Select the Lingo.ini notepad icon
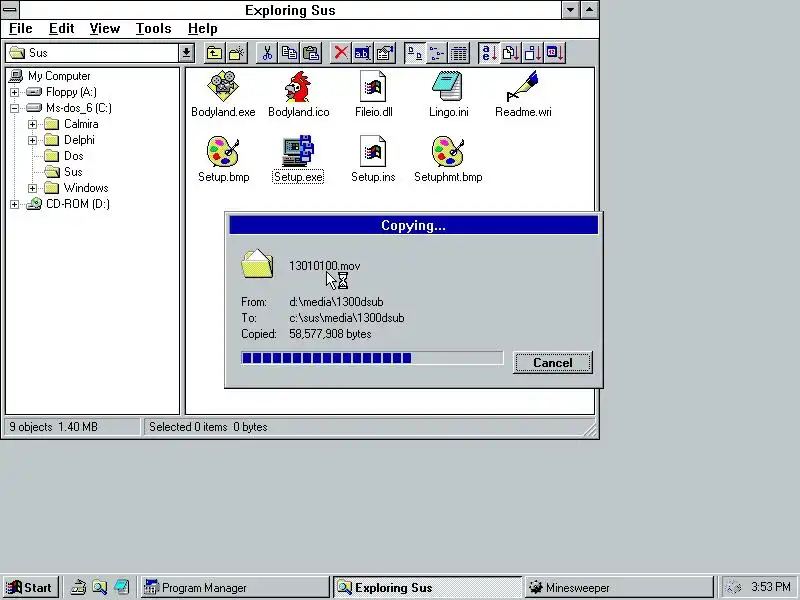800x600 pixels. (x=448, y=95)
